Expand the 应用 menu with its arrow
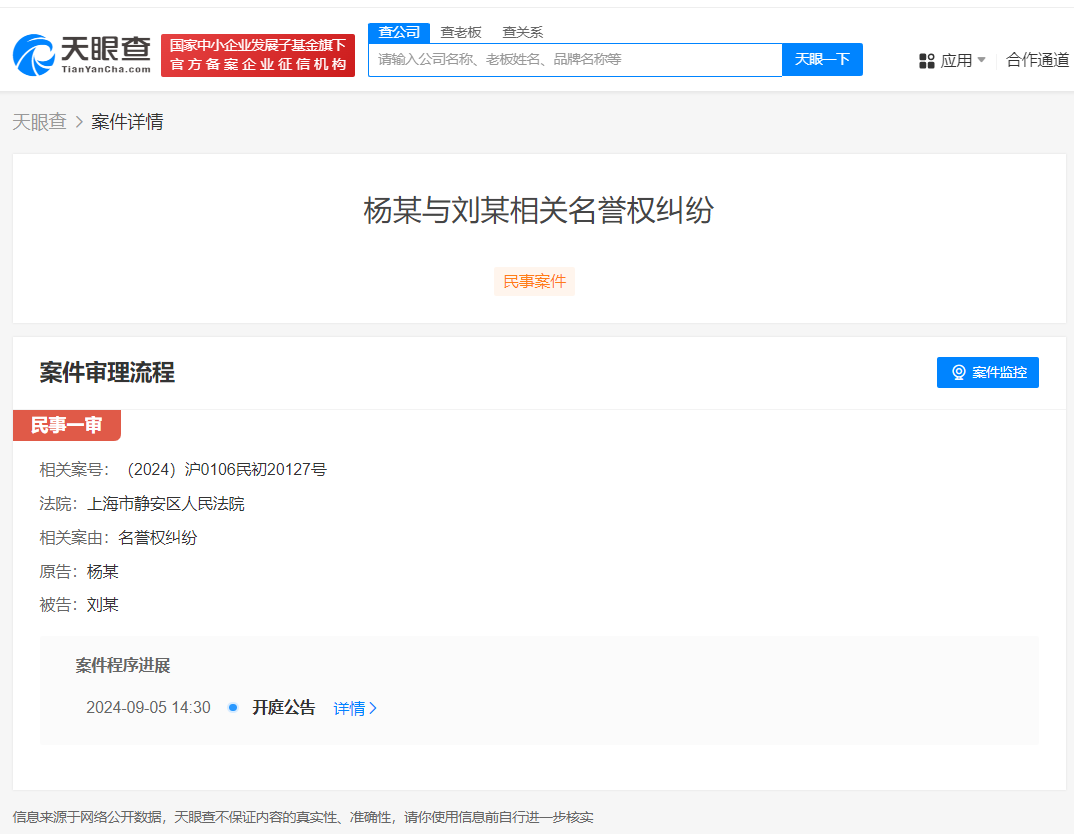This screenshot has height=834, width=1074. click(983, 60)
